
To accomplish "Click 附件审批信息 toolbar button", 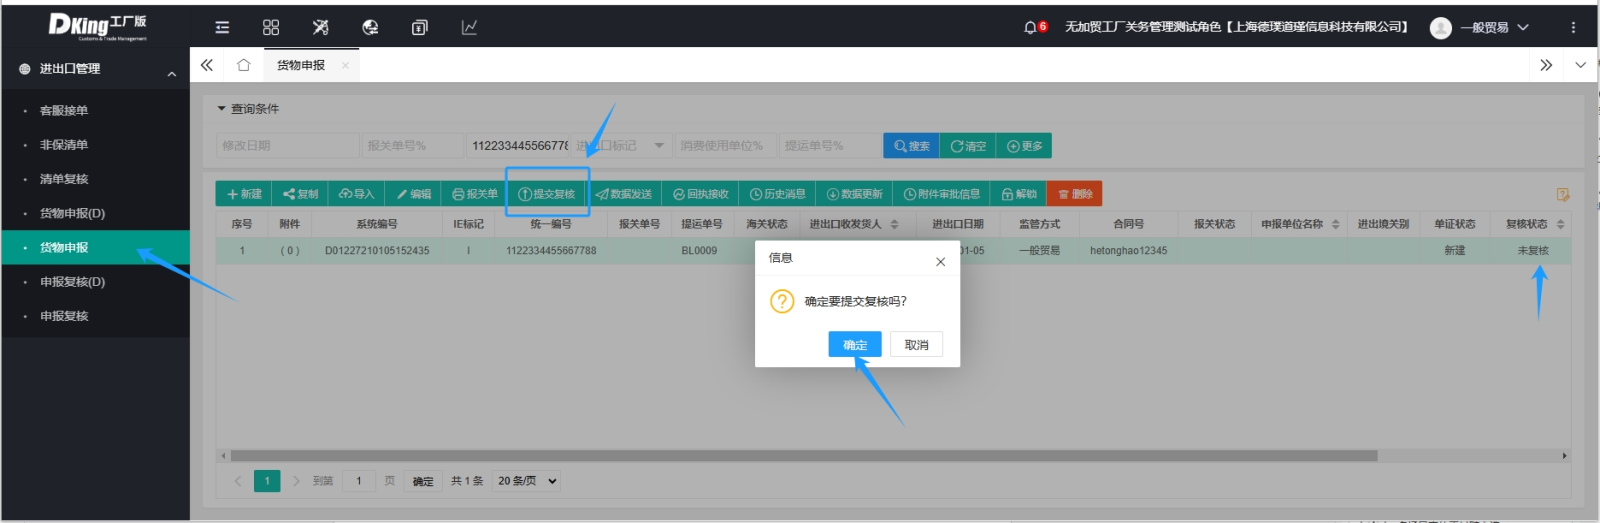I will point(942,194).
